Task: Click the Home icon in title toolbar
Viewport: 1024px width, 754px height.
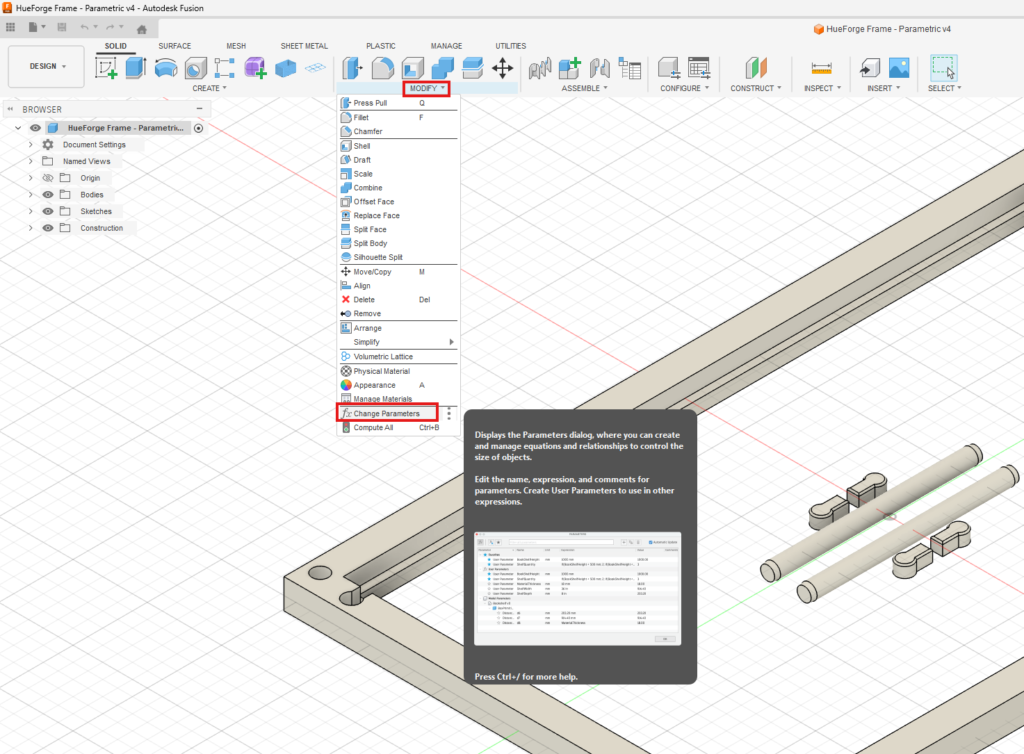Action: pos(141,29)
